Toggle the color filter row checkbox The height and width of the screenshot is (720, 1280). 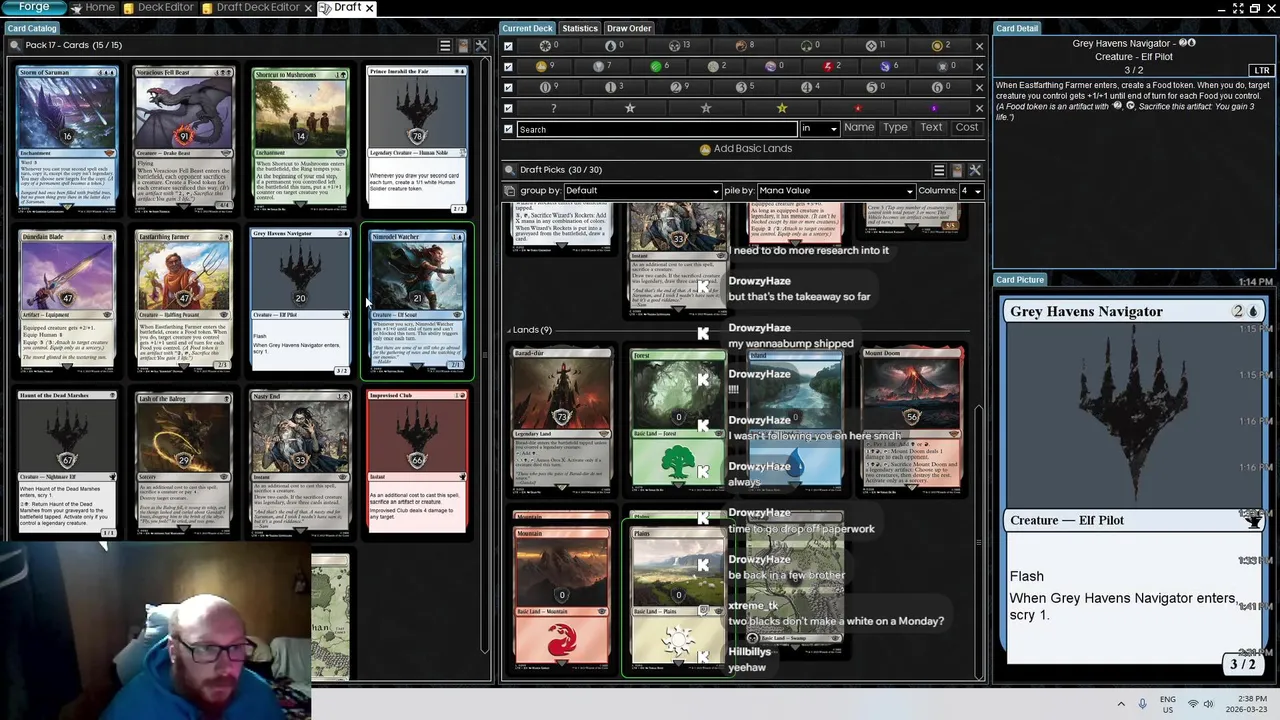click(x=508, y=67)
